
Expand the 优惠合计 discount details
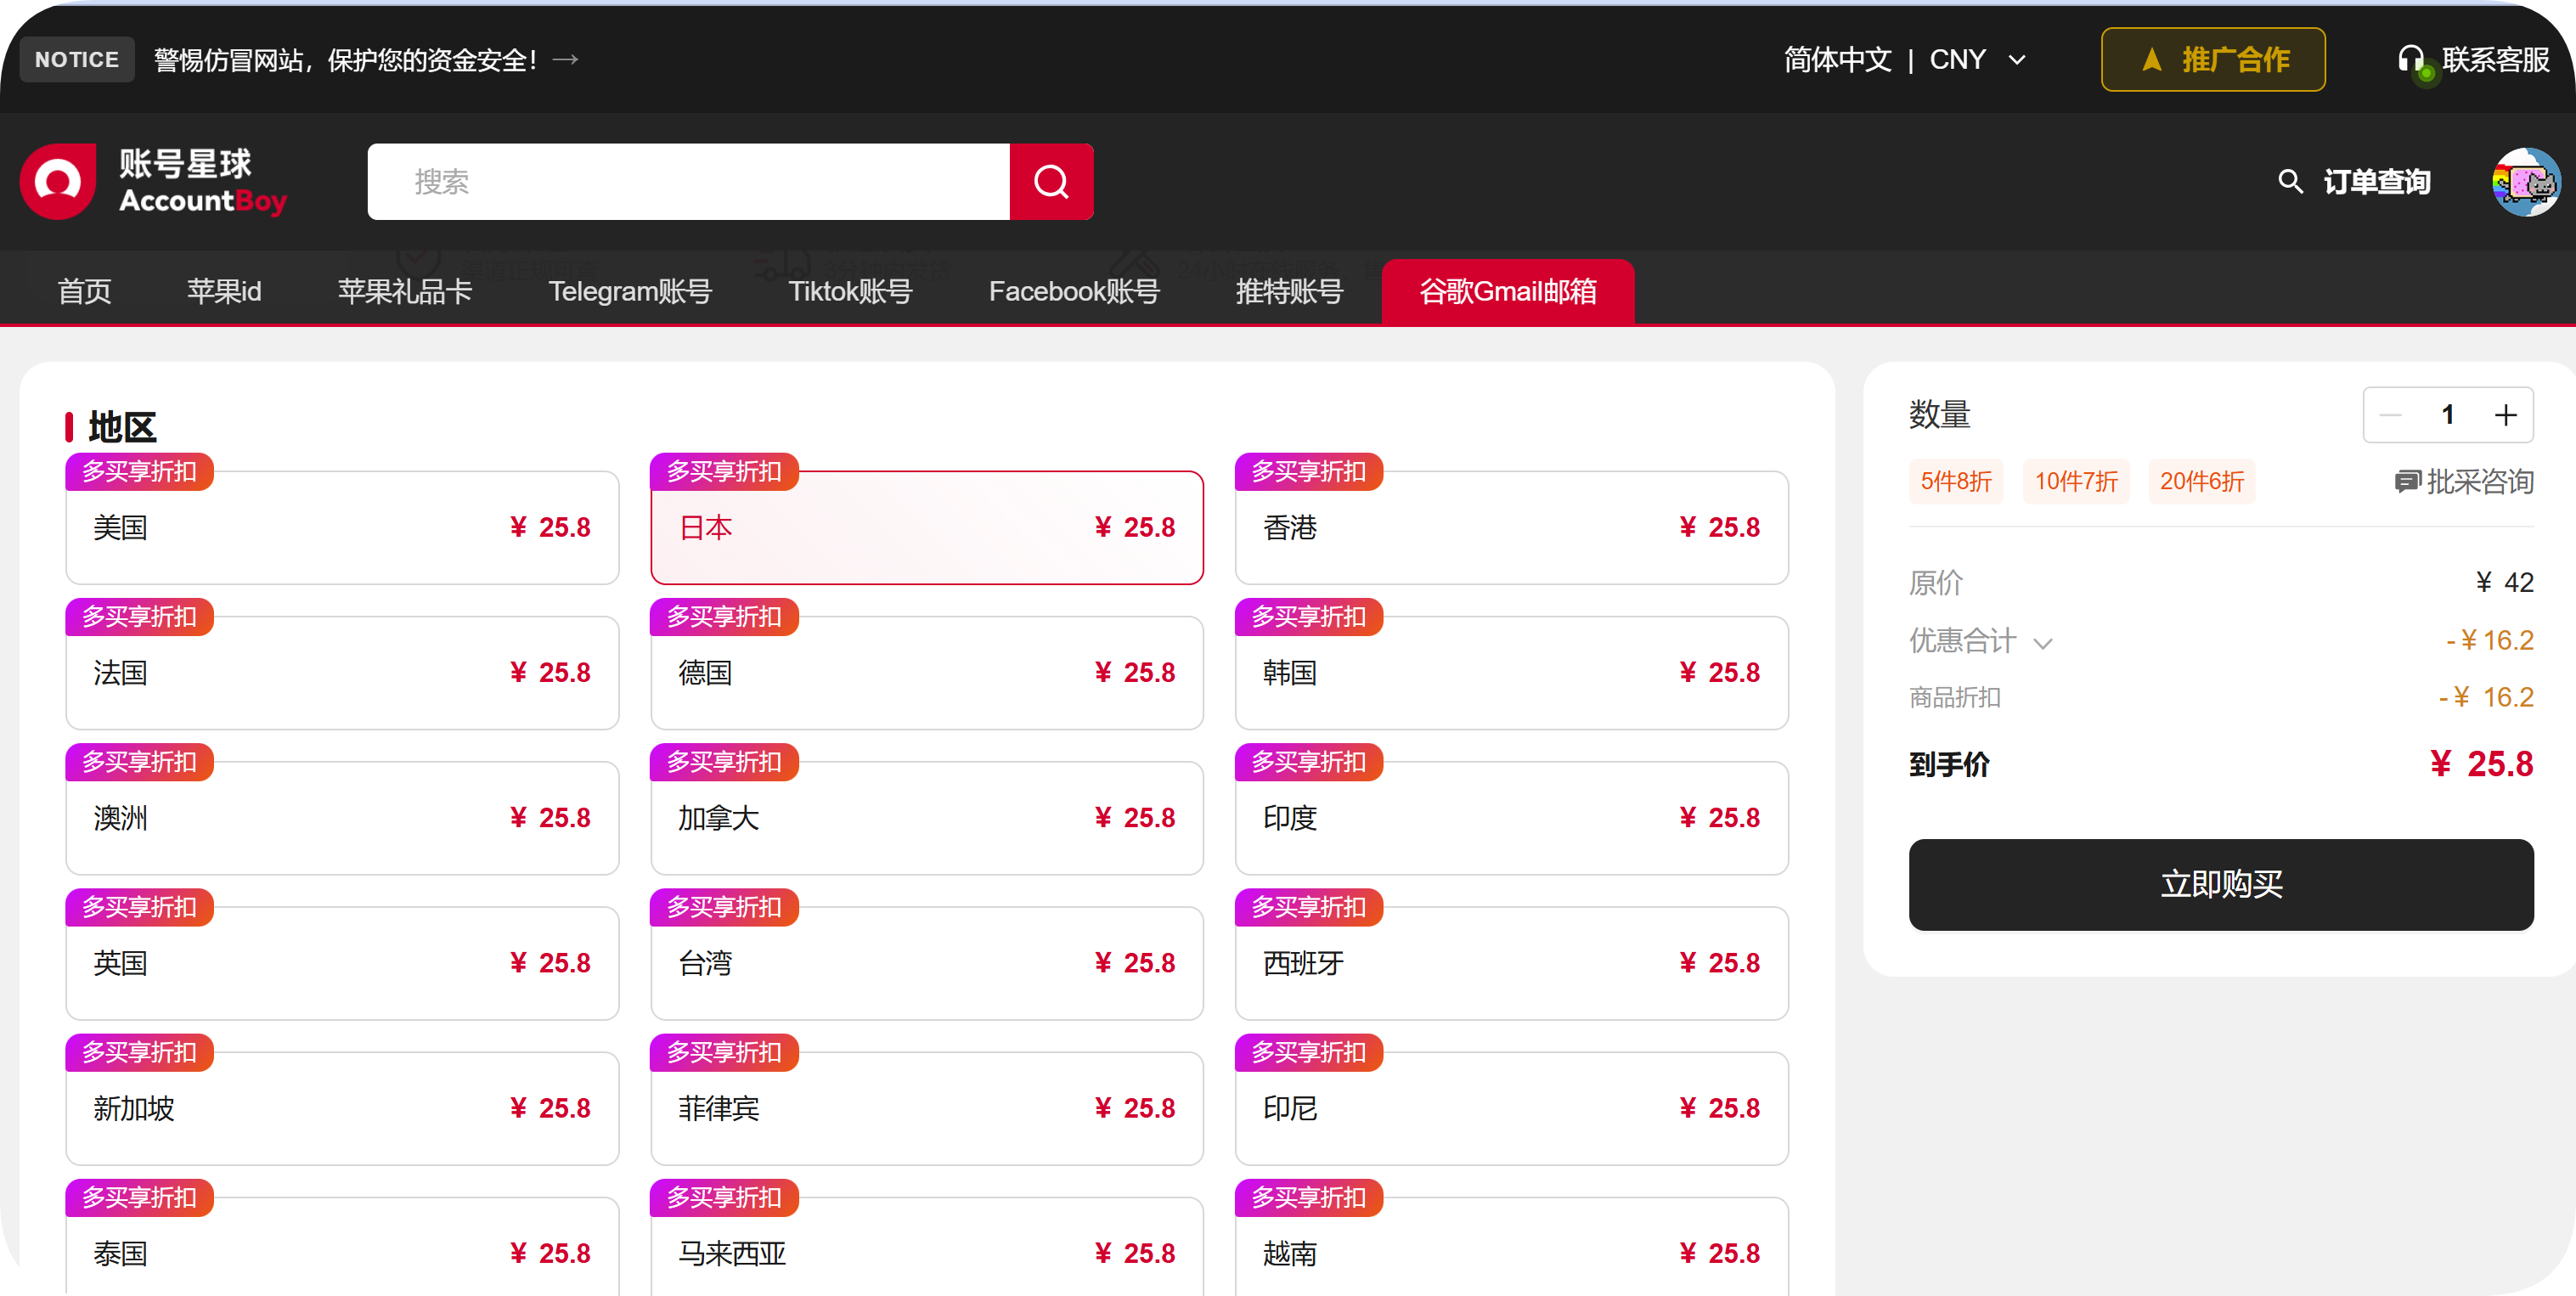click(x=2043, y=643)
